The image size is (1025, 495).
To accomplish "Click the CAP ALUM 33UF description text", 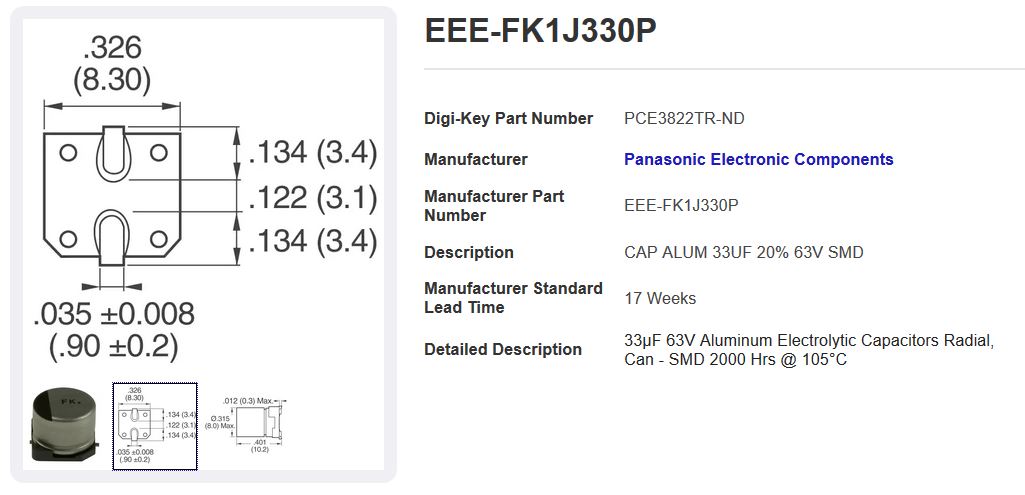I will tap(743, 253).
